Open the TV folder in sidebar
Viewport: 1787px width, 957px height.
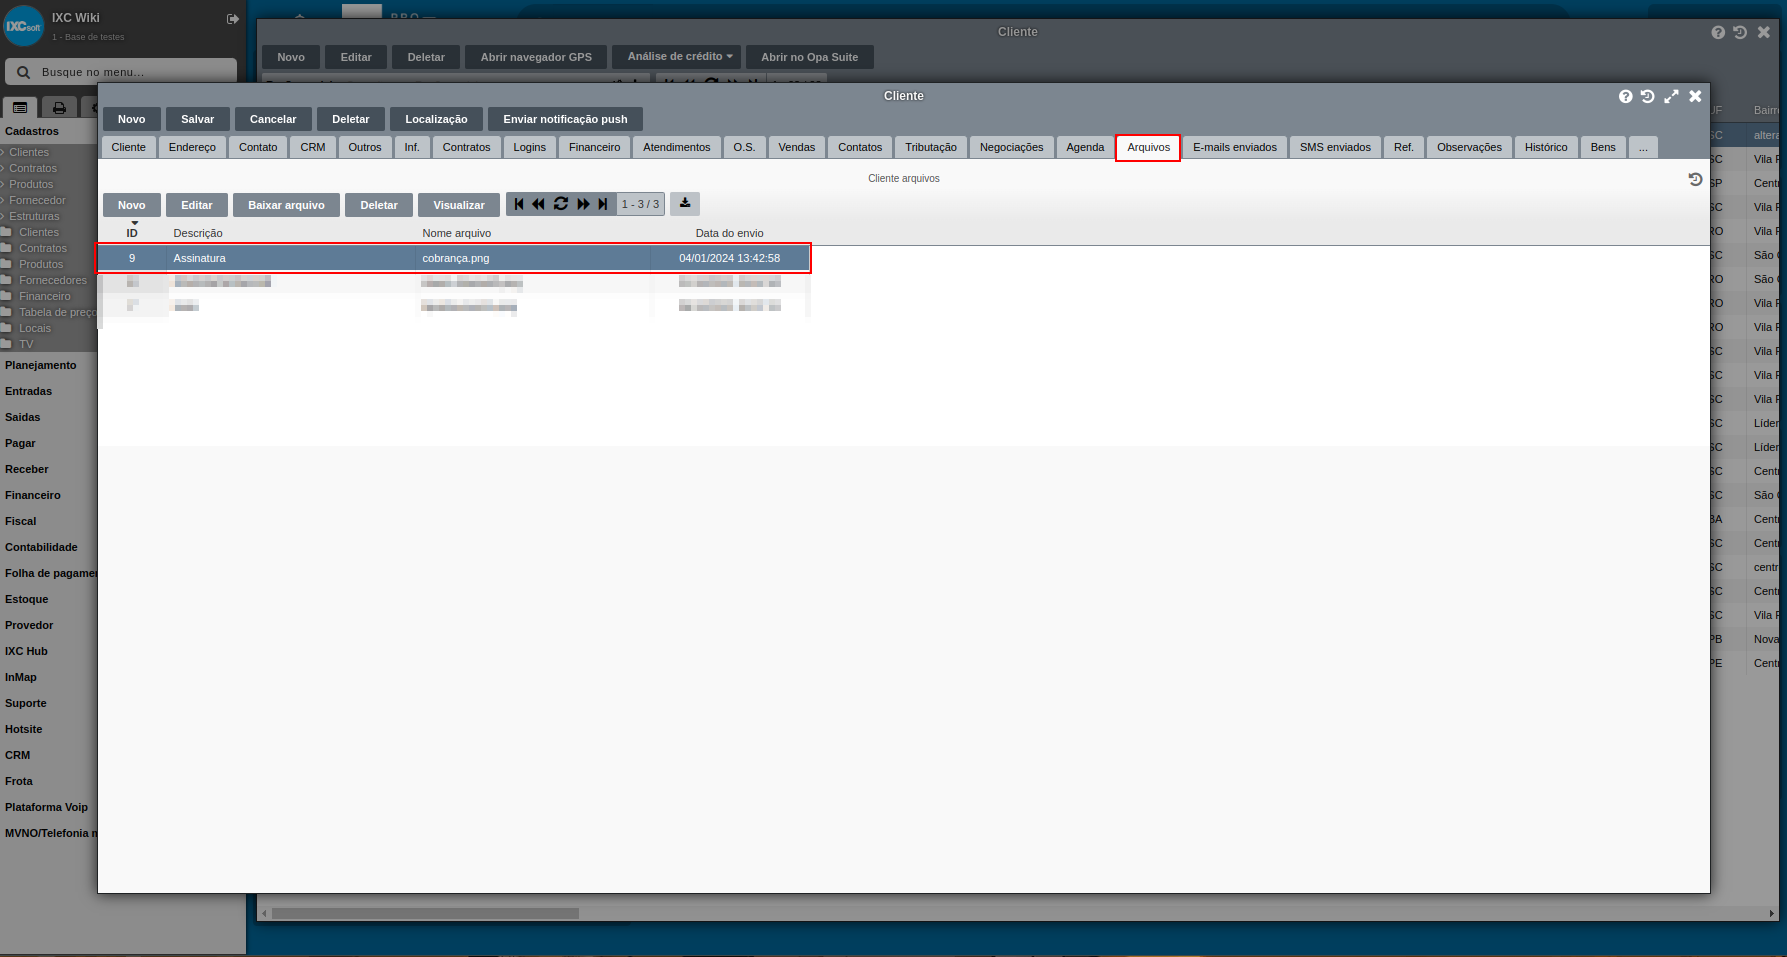[26, 344]
